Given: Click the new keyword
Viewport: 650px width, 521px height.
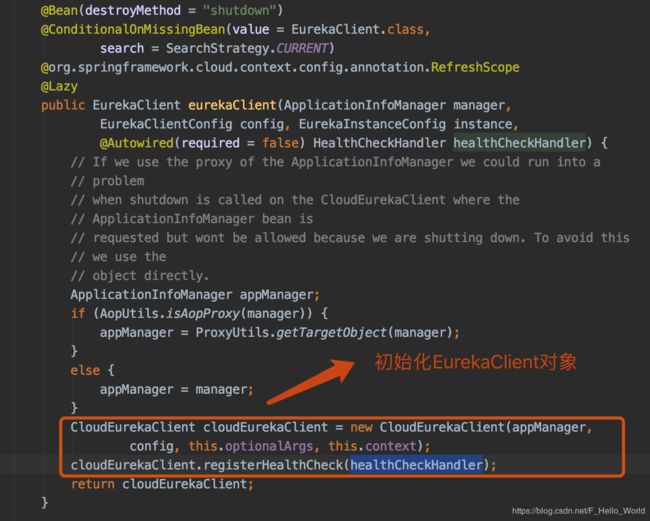Looking at the screenshot, I should tap(361, 427).
